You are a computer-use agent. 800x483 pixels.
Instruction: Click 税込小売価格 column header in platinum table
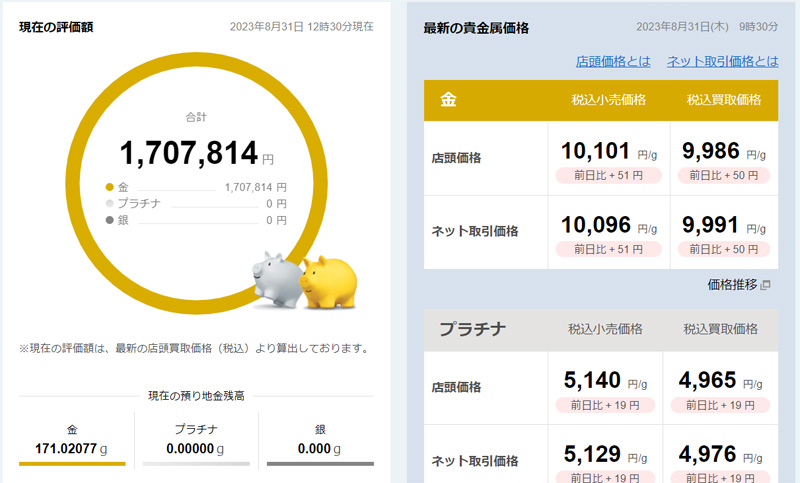[606, 329]
